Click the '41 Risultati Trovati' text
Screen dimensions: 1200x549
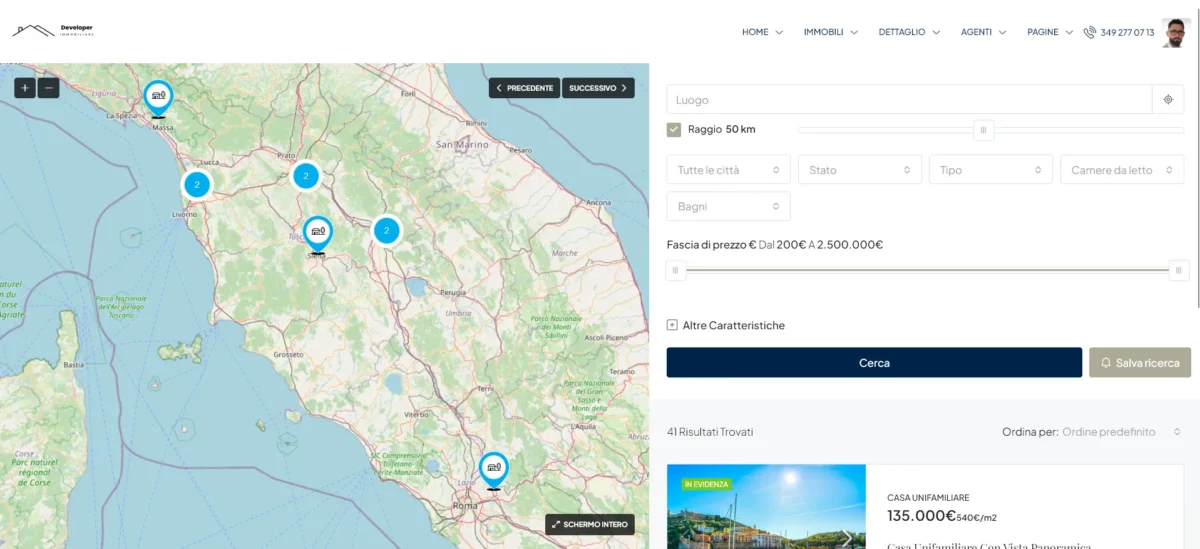pos(710,432)
